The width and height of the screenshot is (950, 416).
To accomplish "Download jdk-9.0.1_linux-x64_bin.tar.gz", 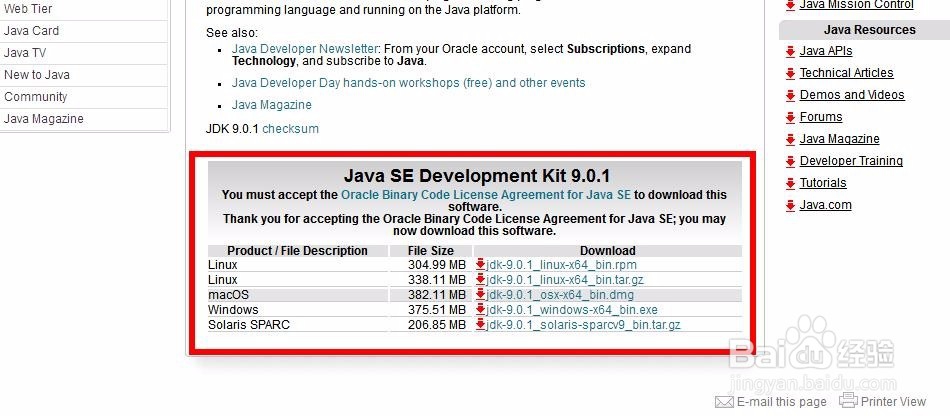I will click(565, 280).
